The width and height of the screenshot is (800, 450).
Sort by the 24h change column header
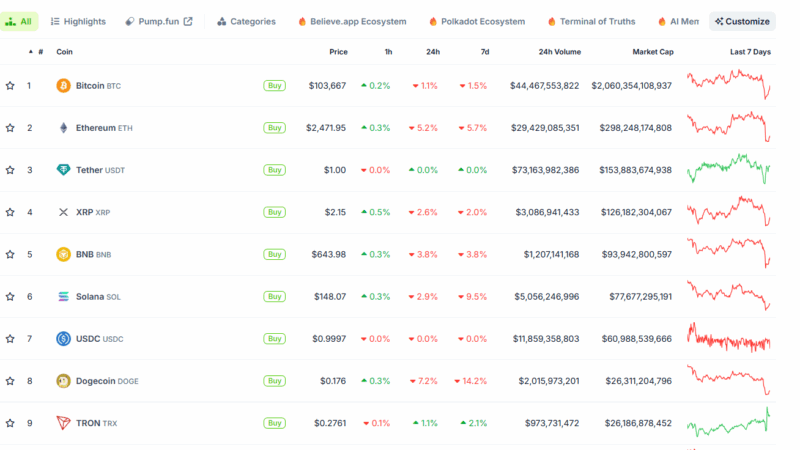pyautogui.click(x=433, y=52)
